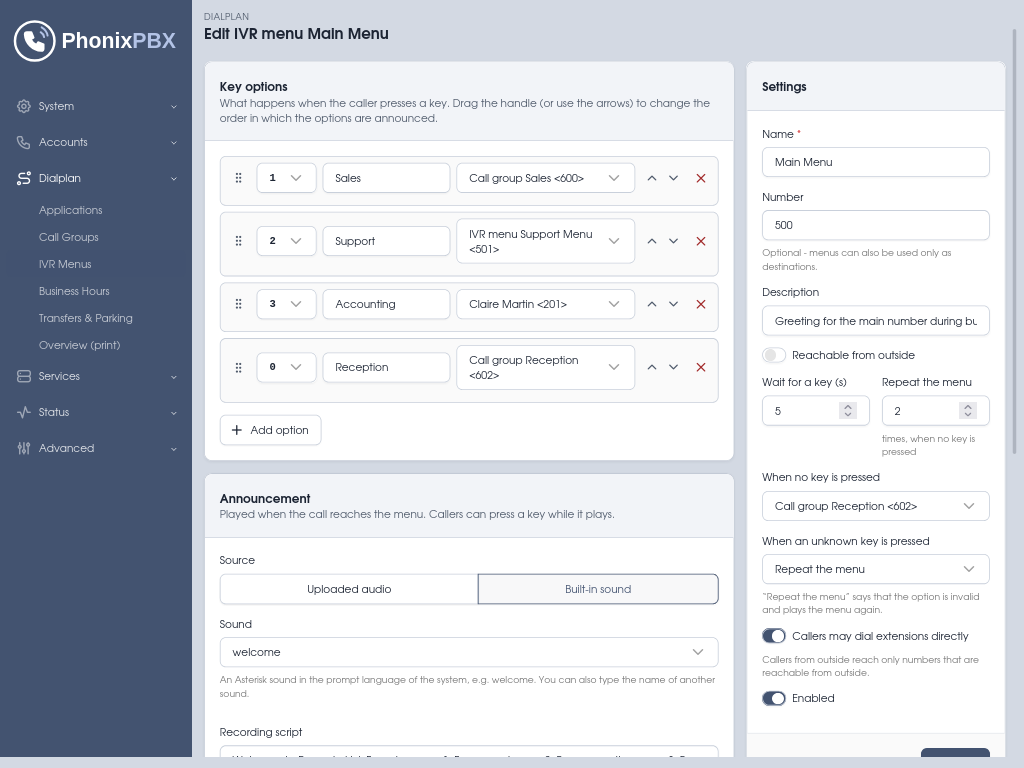Viewport: 1024px width, 768px height.
Task: Open IVR Menus in sidebar
Action: click(x=65, y=264)
